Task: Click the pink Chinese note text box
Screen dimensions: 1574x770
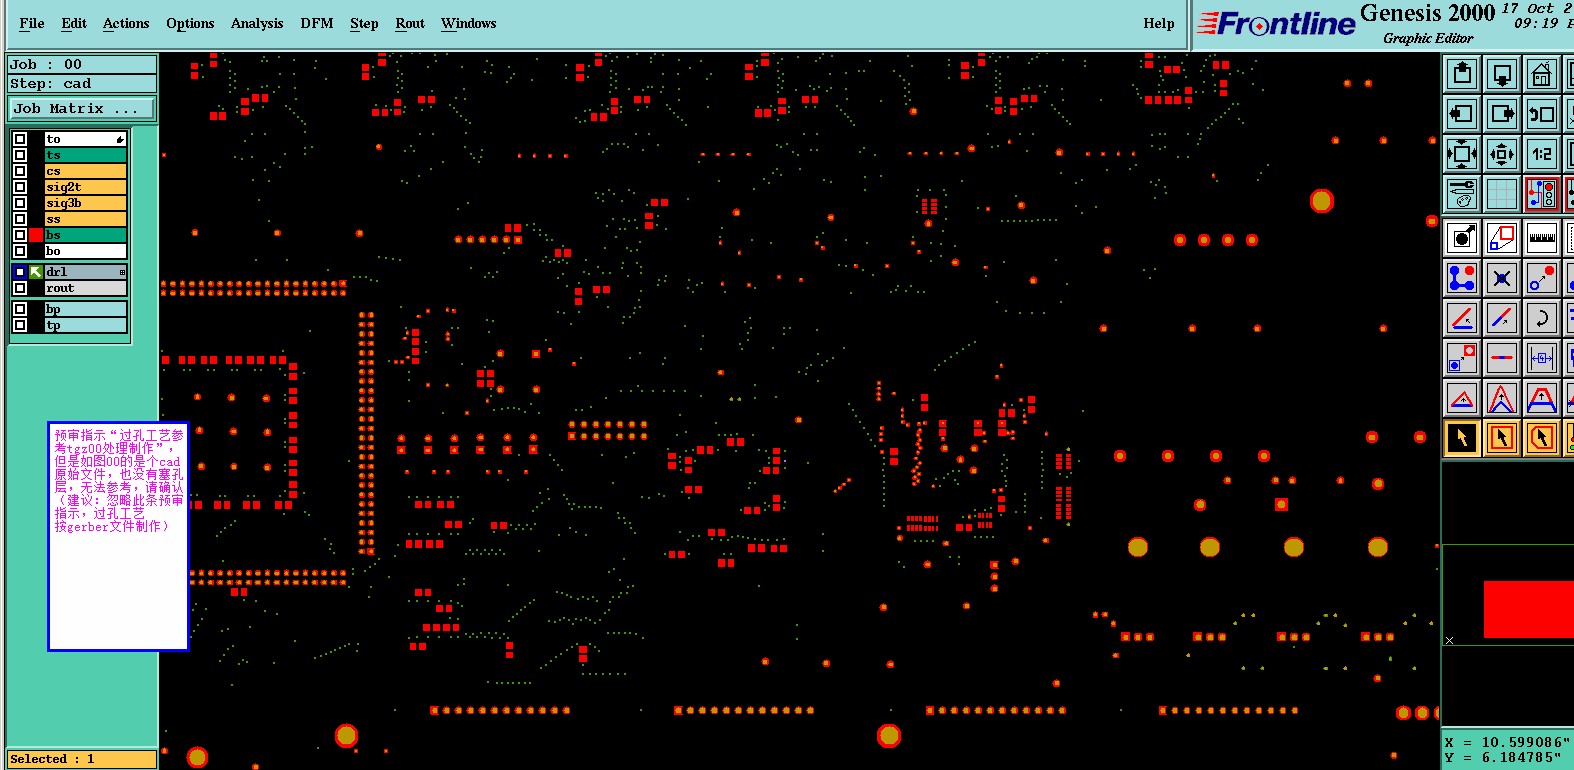Action: [118, 536]
